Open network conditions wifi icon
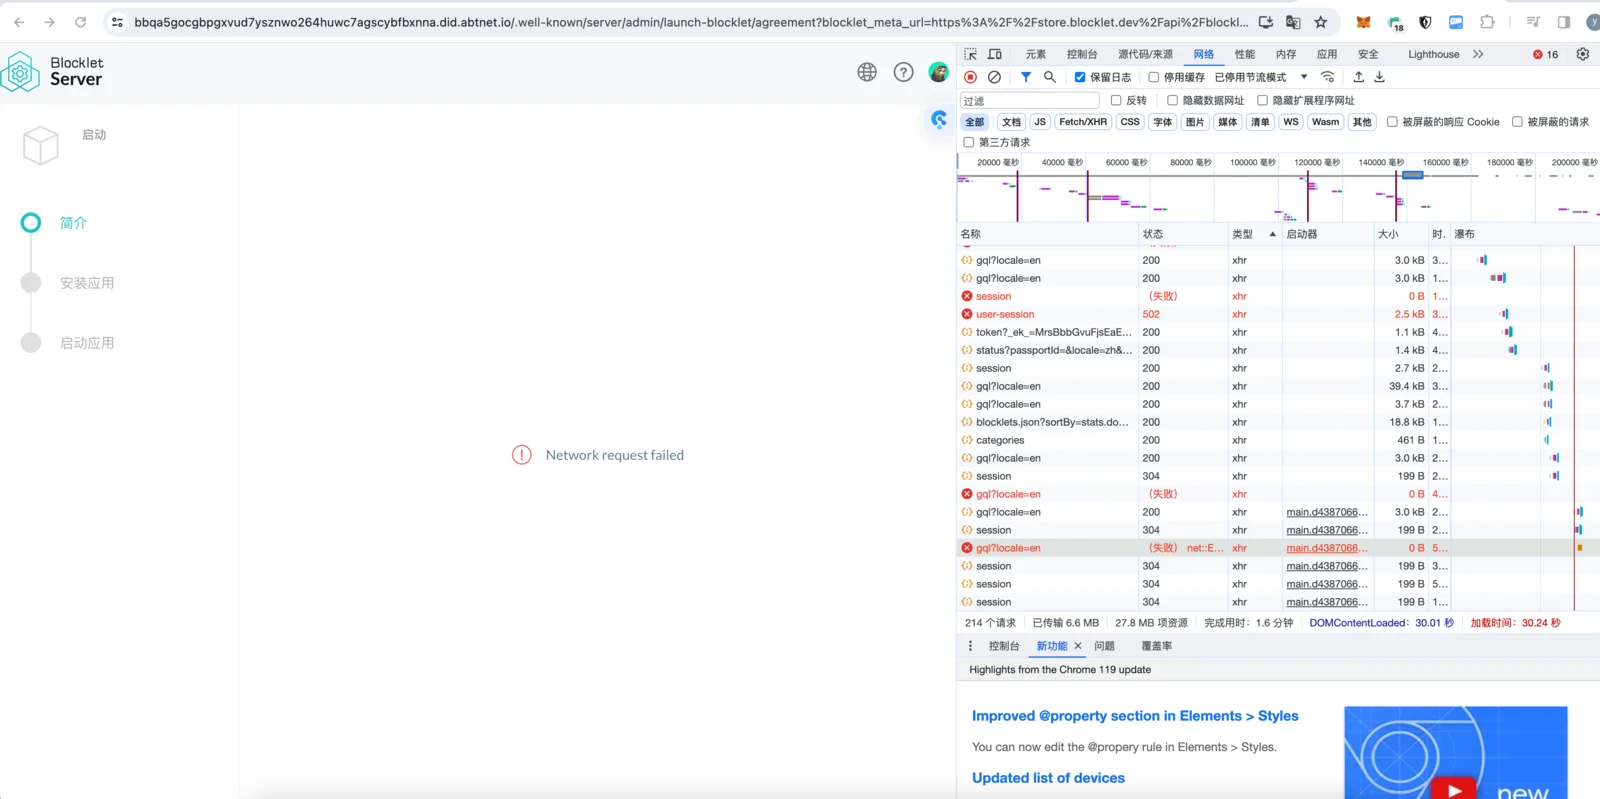The width and height of the screenshot is (1600, 799). tap(1328, 77)
